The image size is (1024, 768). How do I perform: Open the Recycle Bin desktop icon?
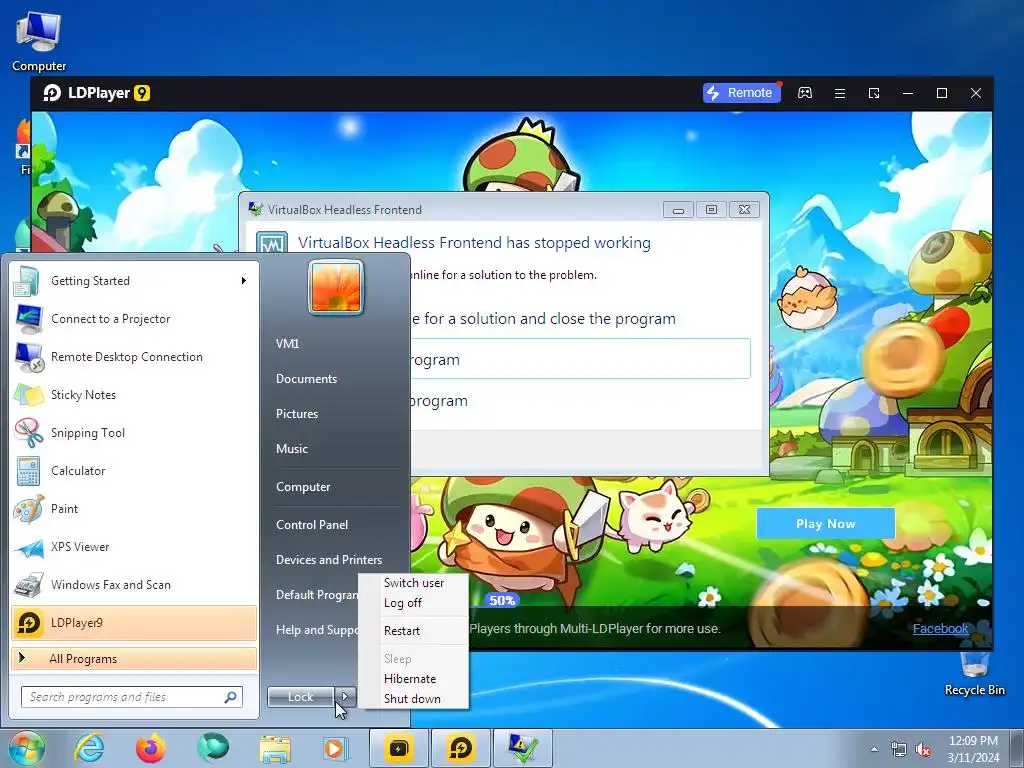tap(974, 674)
